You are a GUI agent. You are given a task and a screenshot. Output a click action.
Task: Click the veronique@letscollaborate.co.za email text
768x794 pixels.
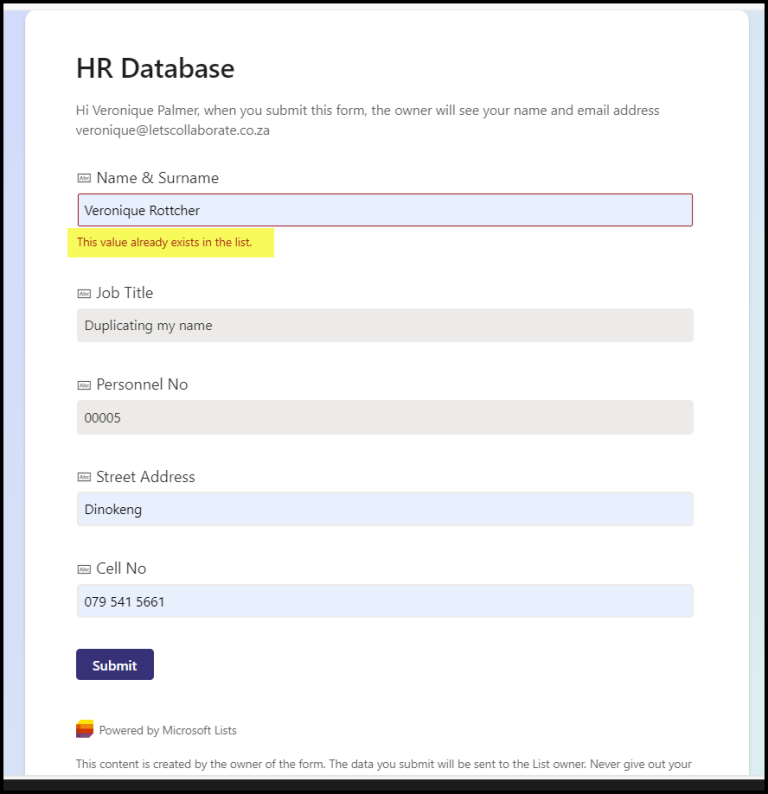(x=173, y=130)
